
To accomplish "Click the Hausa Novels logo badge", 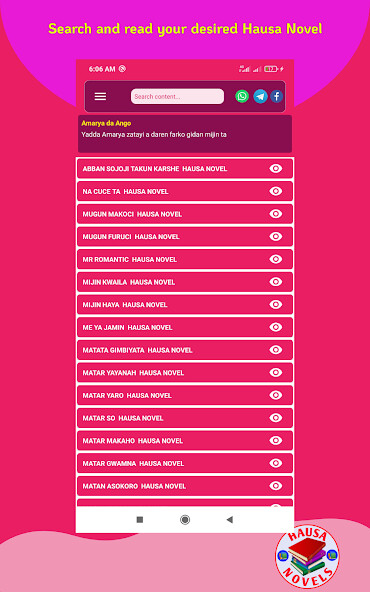I will [307, 556].
